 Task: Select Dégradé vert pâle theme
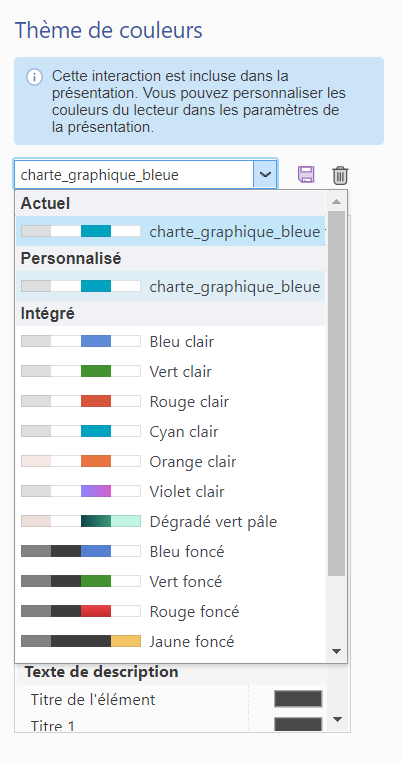[x=171, y=521]
